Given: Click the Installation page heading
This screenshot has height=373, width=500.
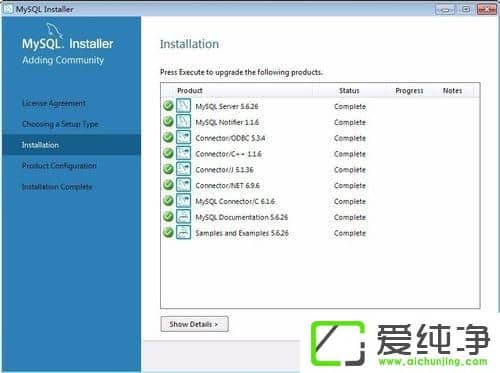Looking at the screenshot, I should [189, 44].
